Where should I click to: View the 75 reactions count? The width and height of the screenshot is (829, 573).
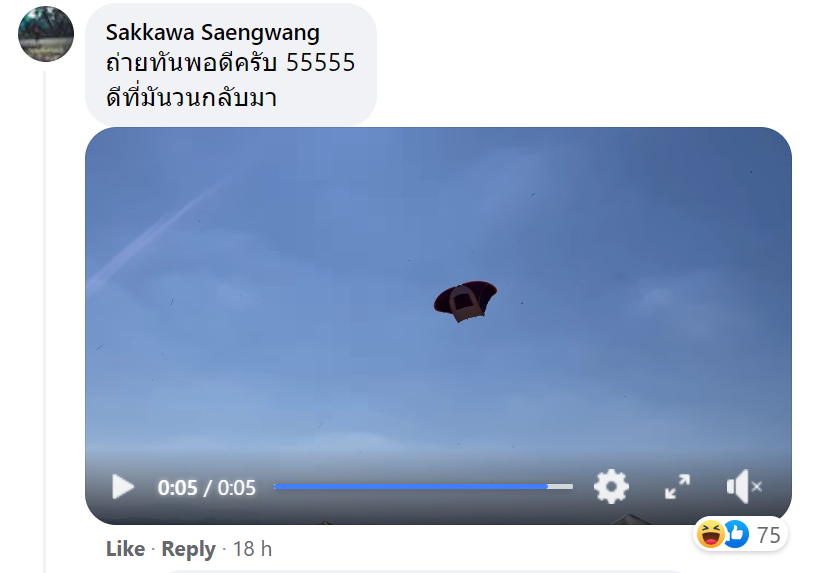coord(769,535)
